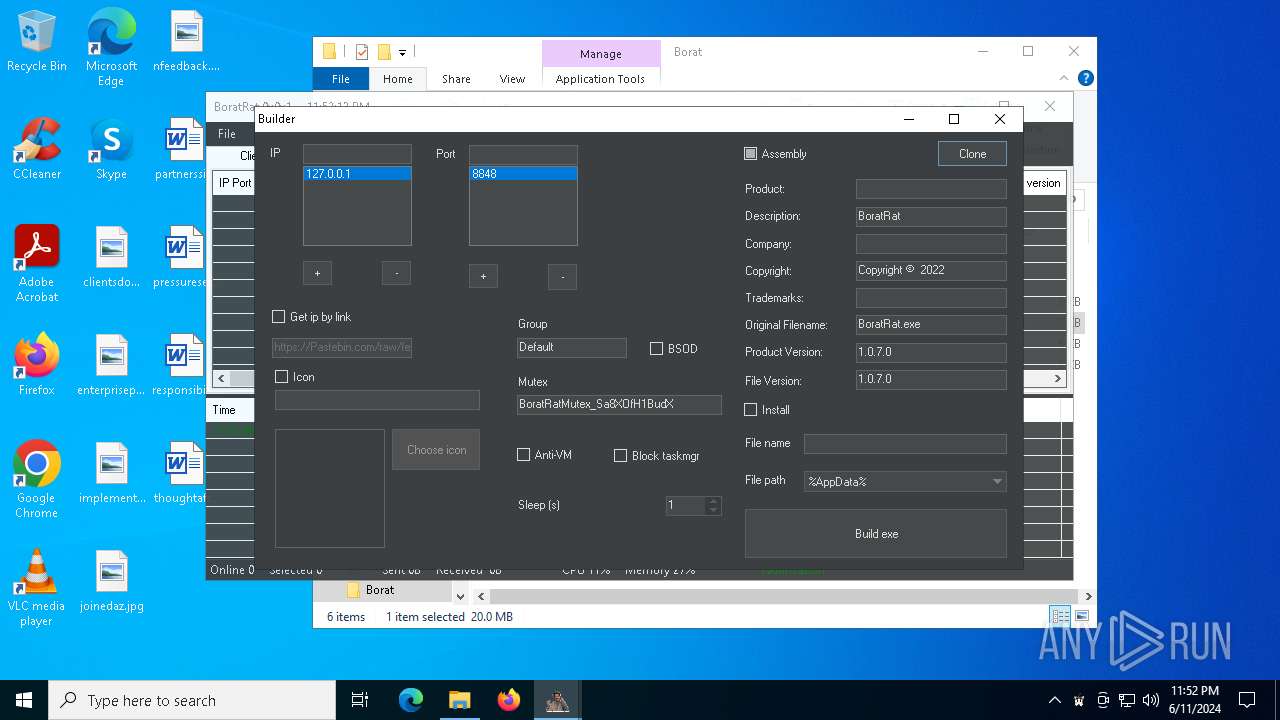Add a port with plus button
This screenshot has width=1280, height=720.
click(x=483, y=277)
